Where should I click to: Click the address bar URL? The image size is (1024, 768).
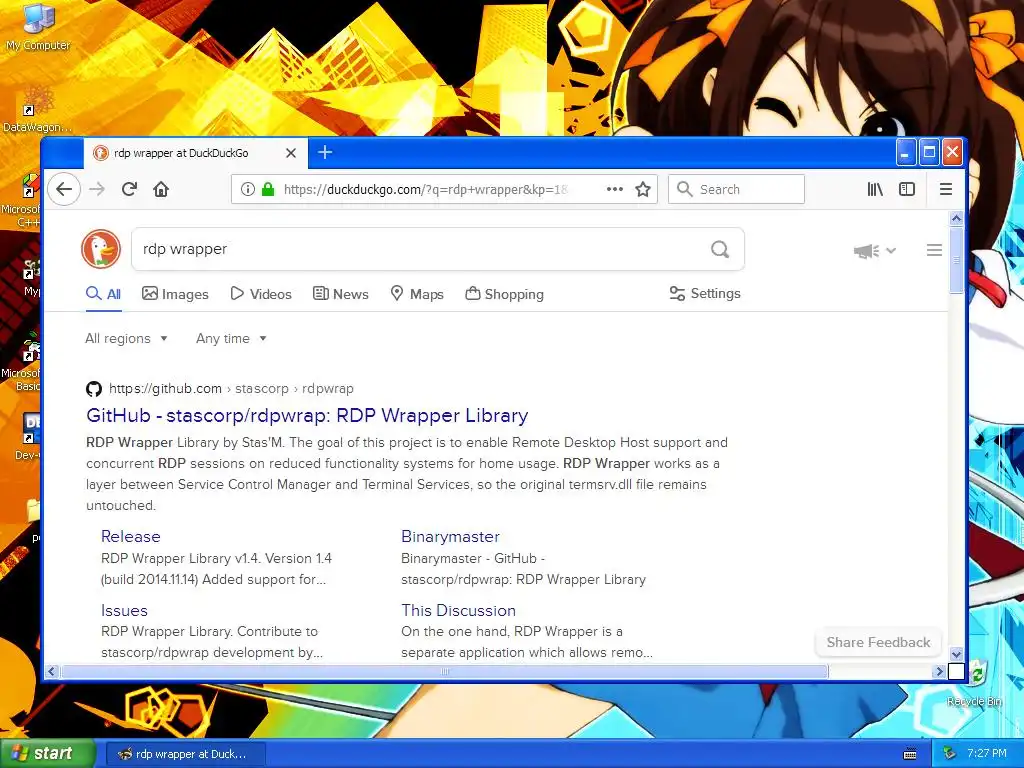[x=425, y=189]
